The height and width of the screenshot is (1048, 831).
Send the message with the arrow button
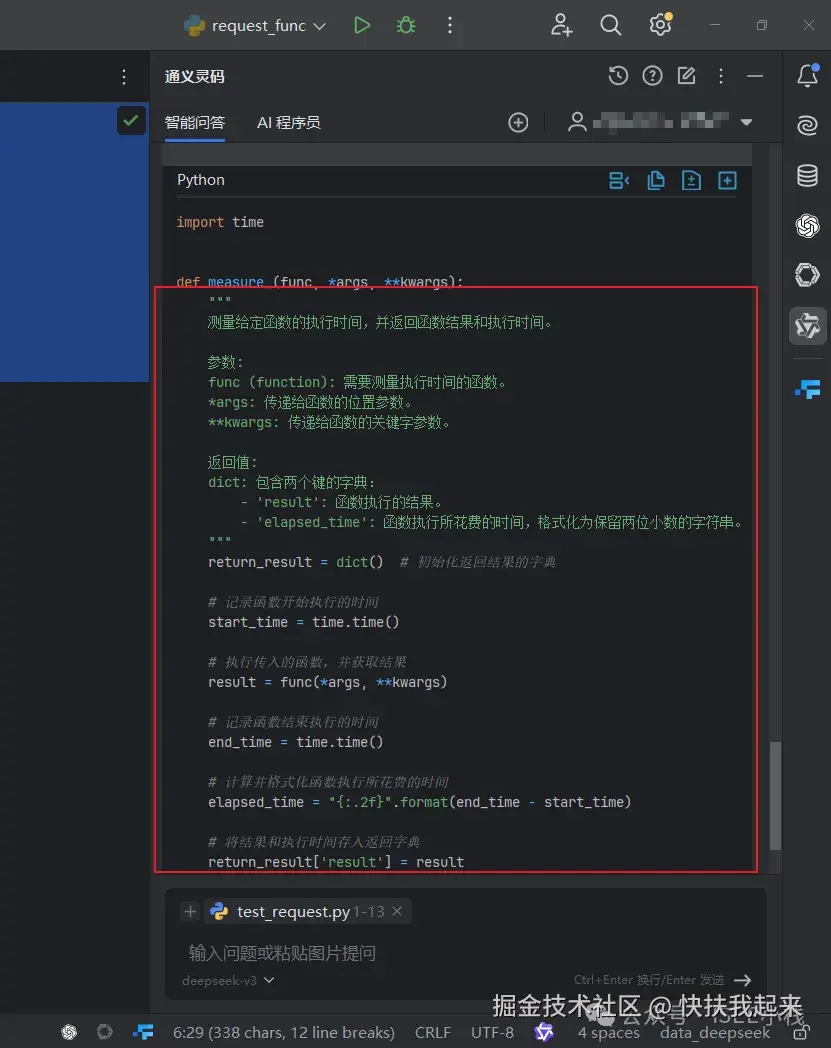pos(743,980)
